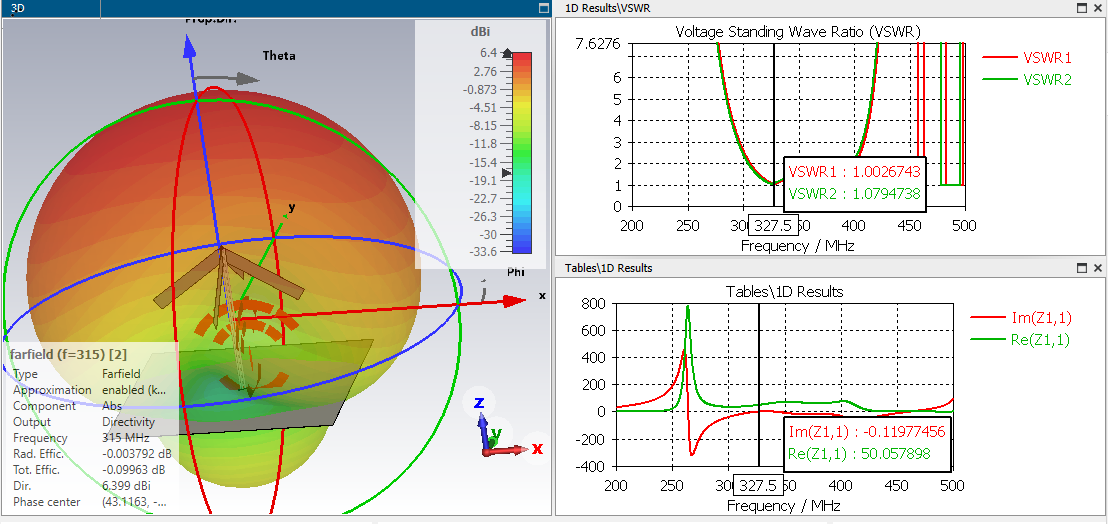1108x524 pixels.
Task: Click the VSWR marker value box
Action: point(855,183)
